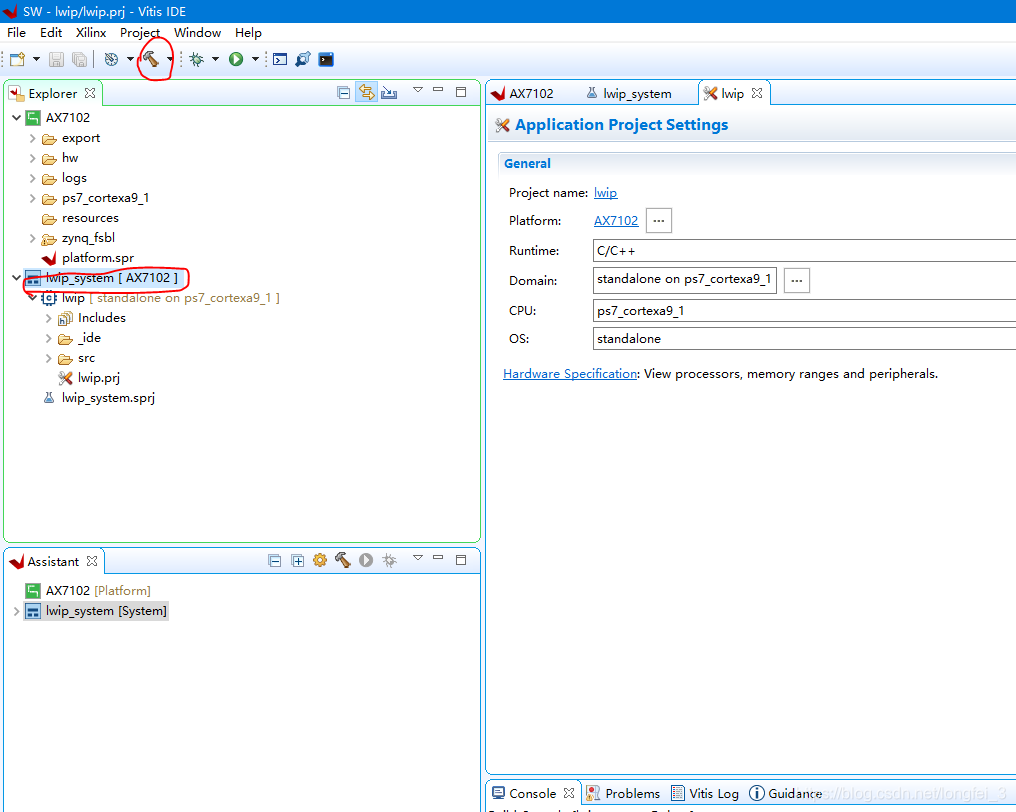Open the XSCT Console toolbar icon
The width and height of the screenshot is (1016, 812).
[280, 60]
